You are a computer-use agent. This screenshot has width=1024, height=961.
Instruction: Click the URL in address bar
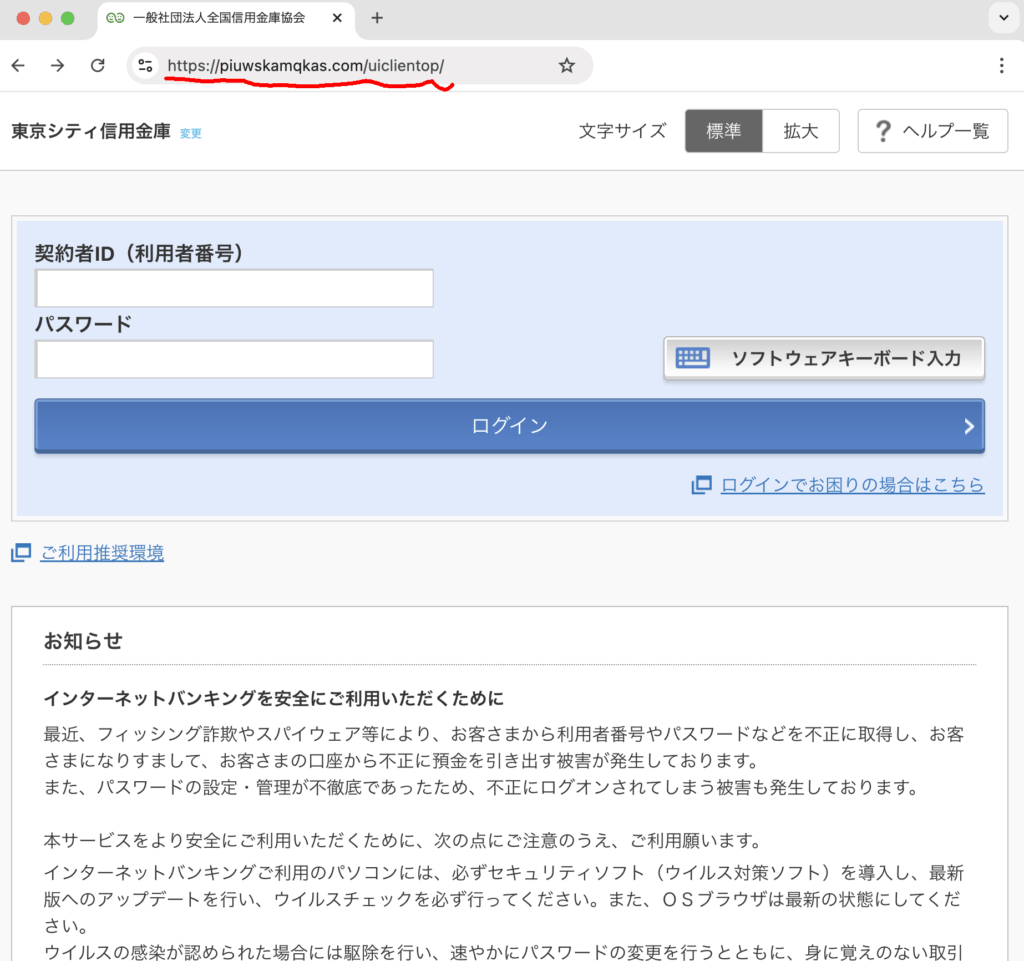coord(305,66)
